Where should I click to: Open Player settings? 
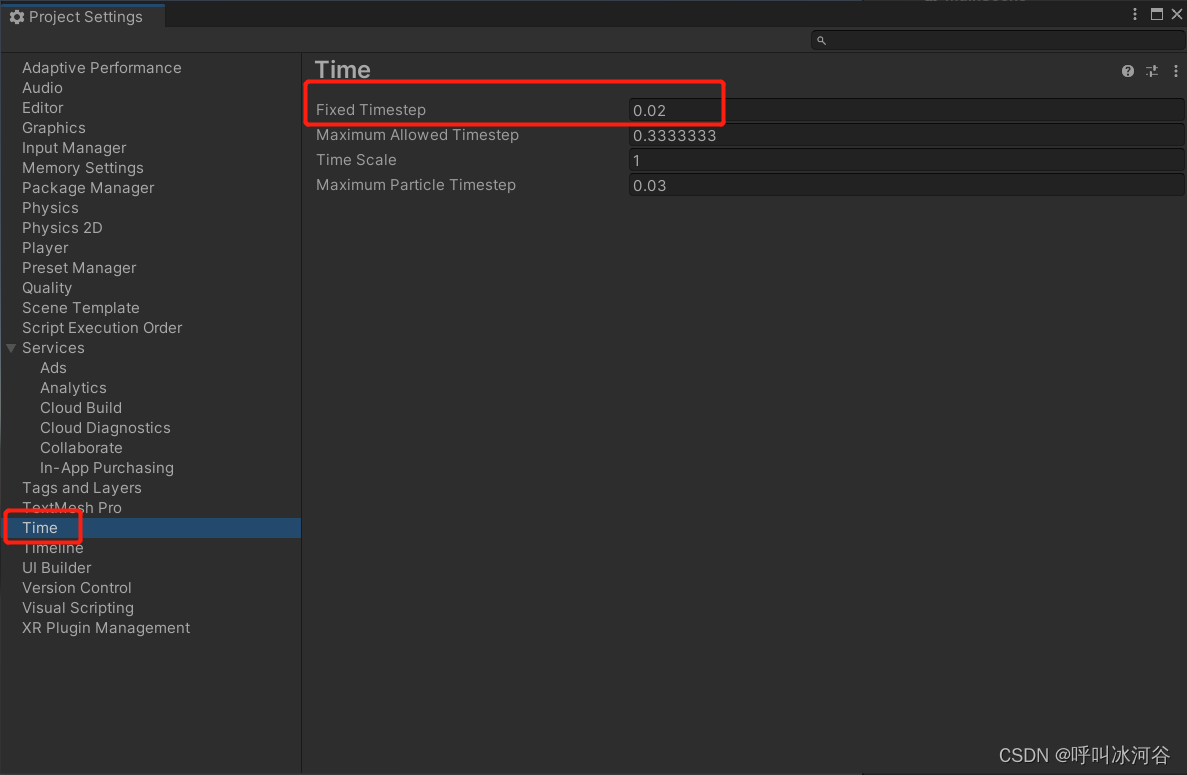45,248
